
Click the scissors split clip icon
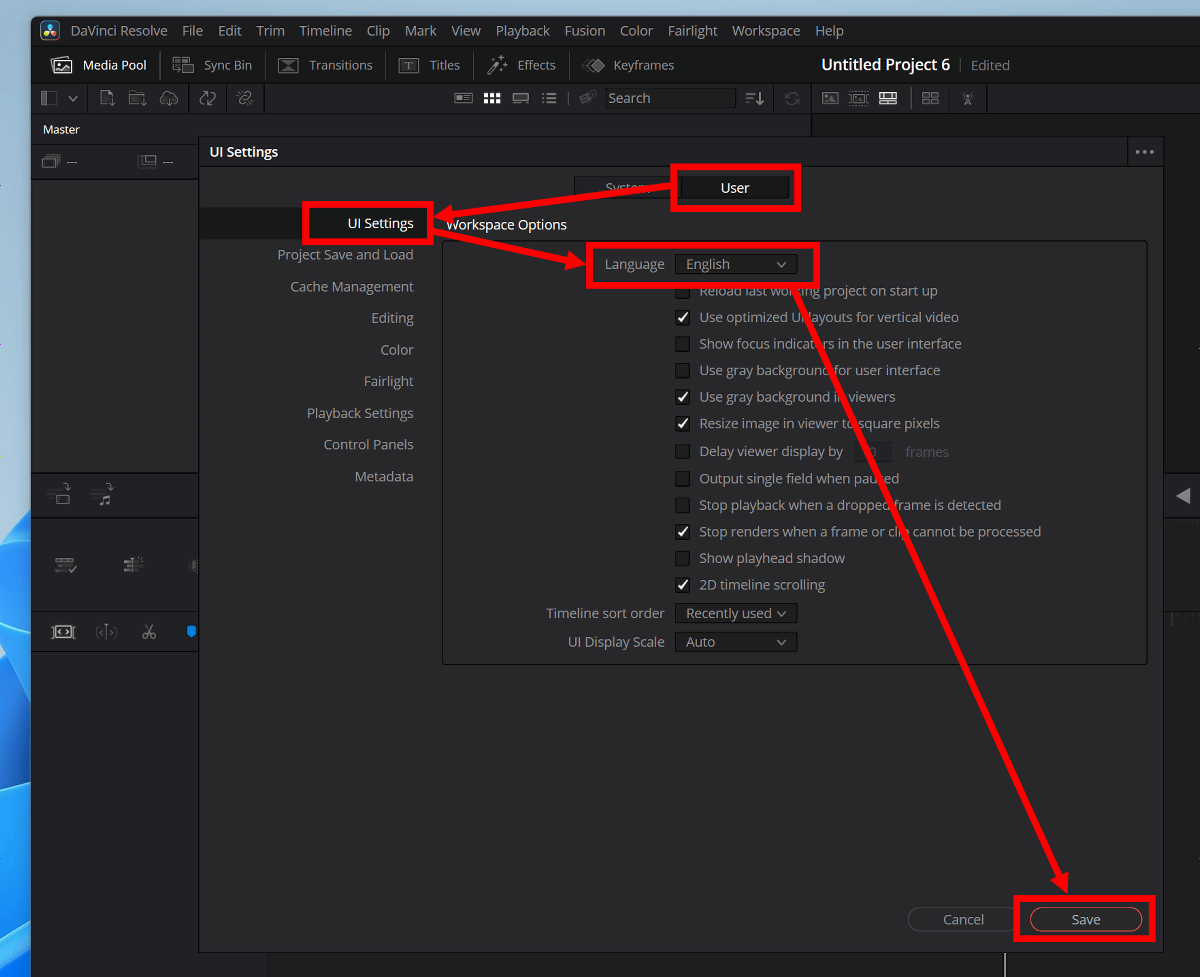tap(149, 632)
